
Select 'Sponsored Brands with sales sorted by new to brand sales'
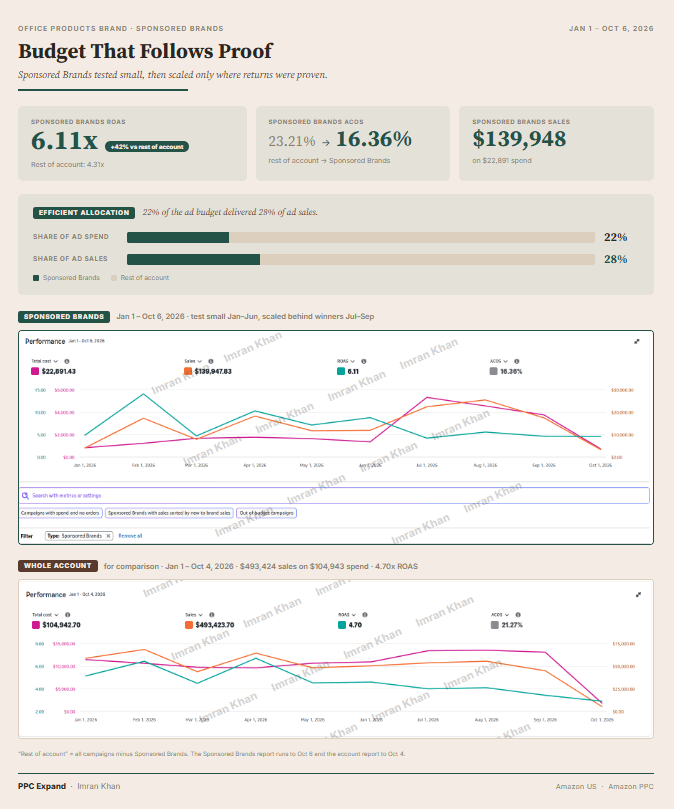pyautogui.click(x=169, y=513)
